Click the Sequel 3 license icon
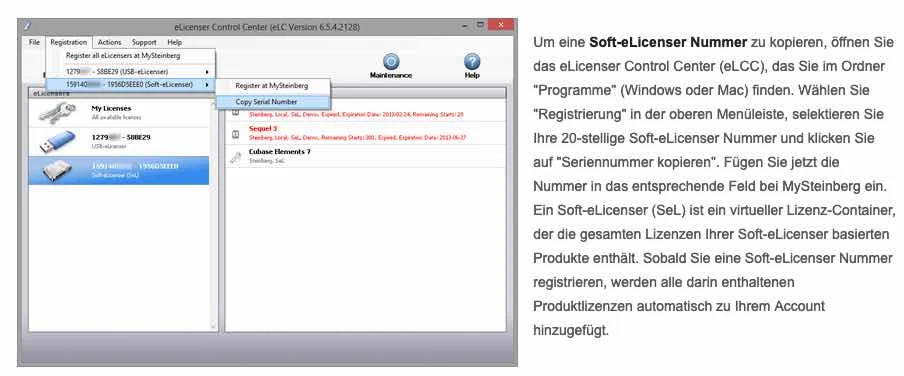The height and width of the screenshot is (376, 904). [235, 134]
